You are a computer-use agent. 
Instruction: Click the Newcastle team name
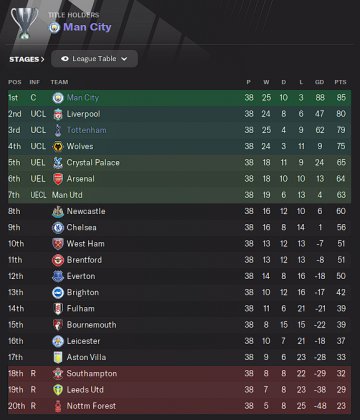pos(86,211)
